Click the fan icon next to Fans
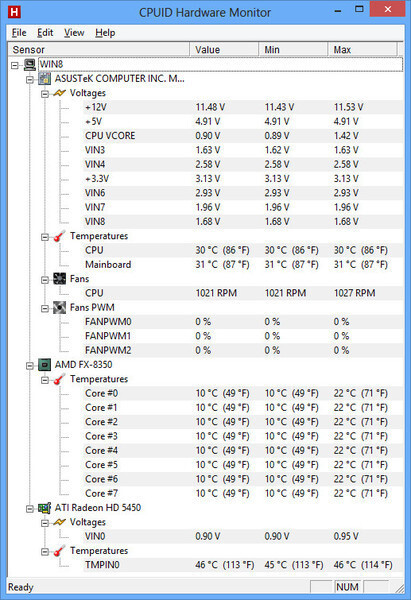 click(59, 279)
